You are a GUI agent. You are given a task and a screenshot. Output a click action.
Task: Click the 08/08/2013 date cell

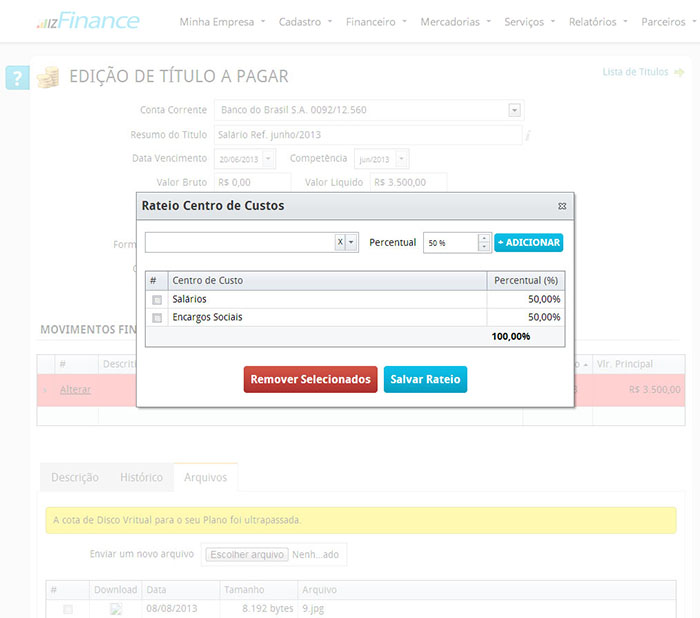click(x=171, y=609)
